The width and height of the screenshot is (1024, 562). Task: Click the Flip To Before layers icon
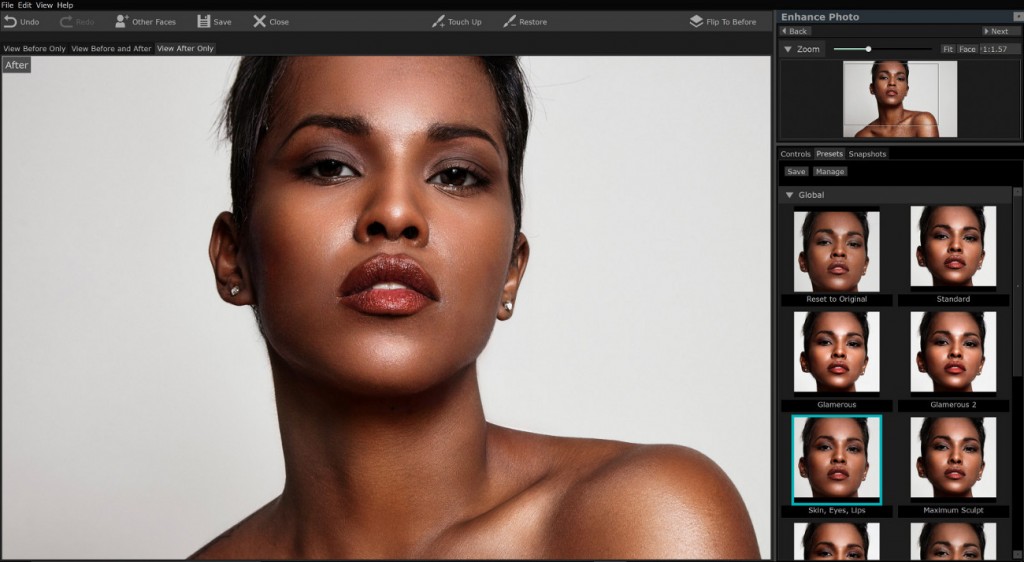click(x=696, y=22)
